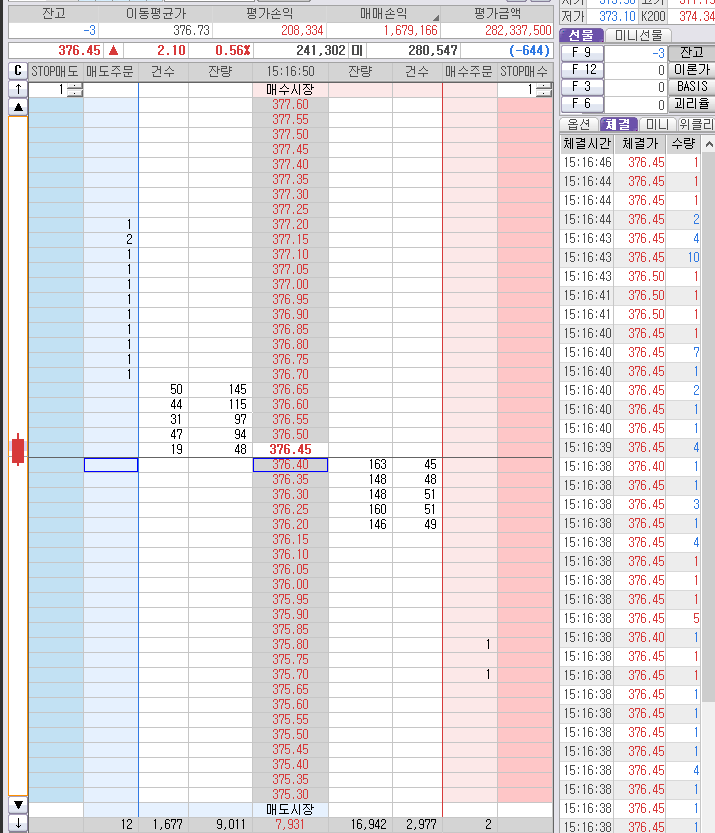Click the (-644) value in summary bar
715x833 pixels.
pyautogui.click(x=529, y=50)
